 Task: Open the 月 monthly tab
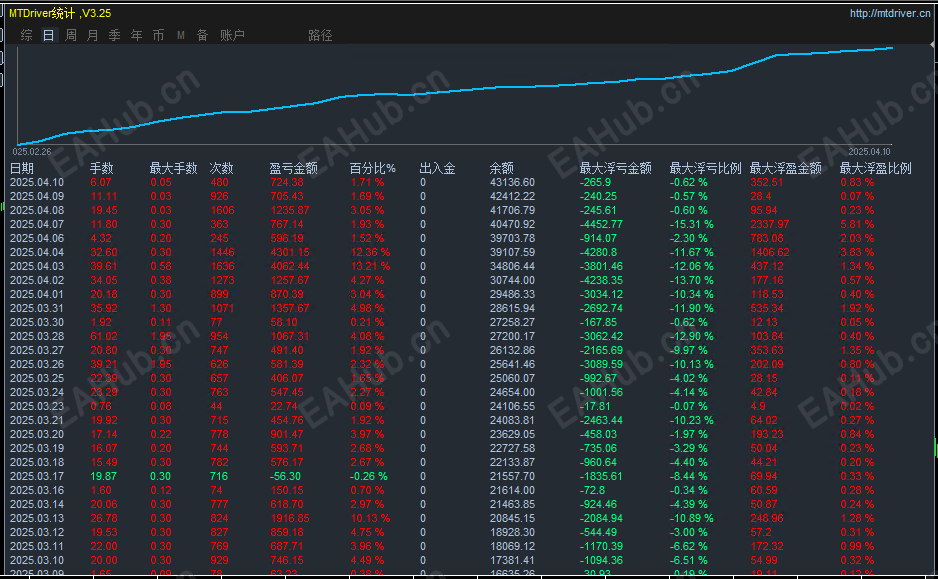[x=93, y=35]
